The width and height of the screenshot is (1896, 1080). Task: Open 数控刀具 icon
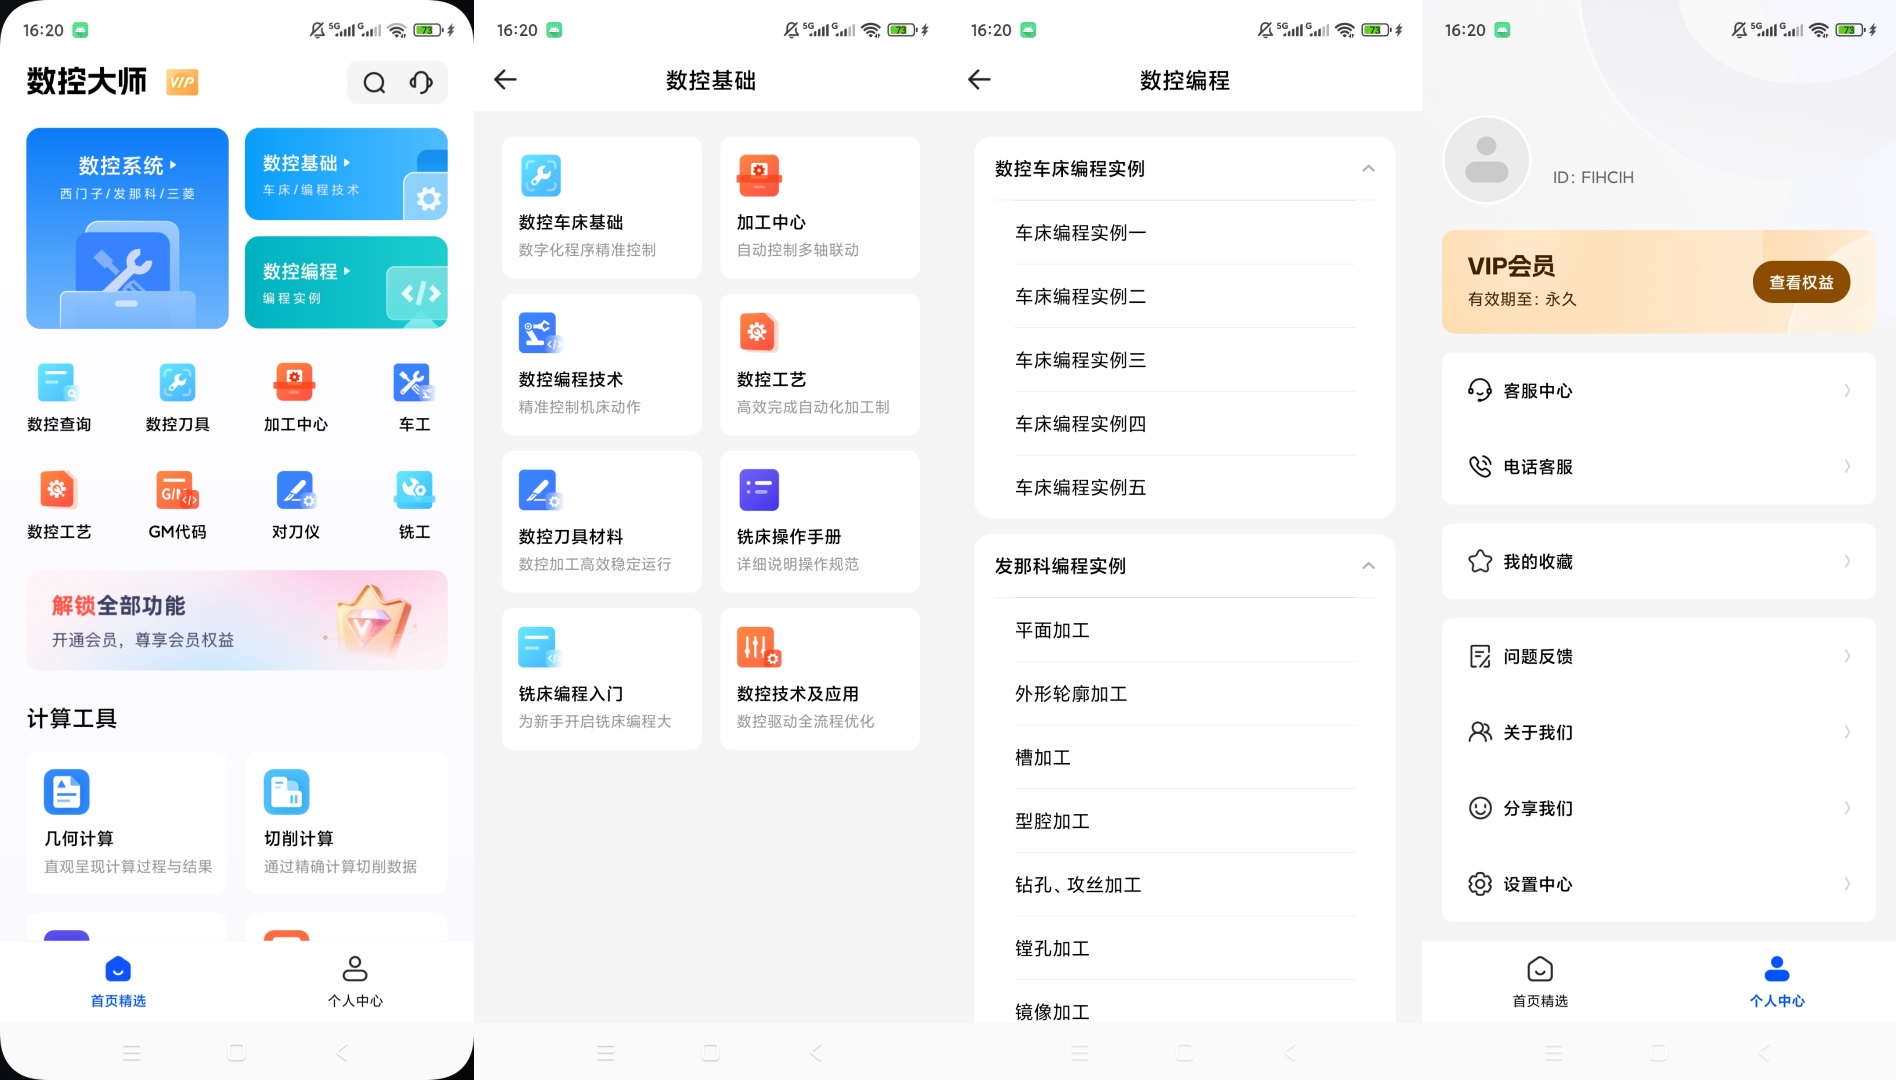tap(178, 398)
